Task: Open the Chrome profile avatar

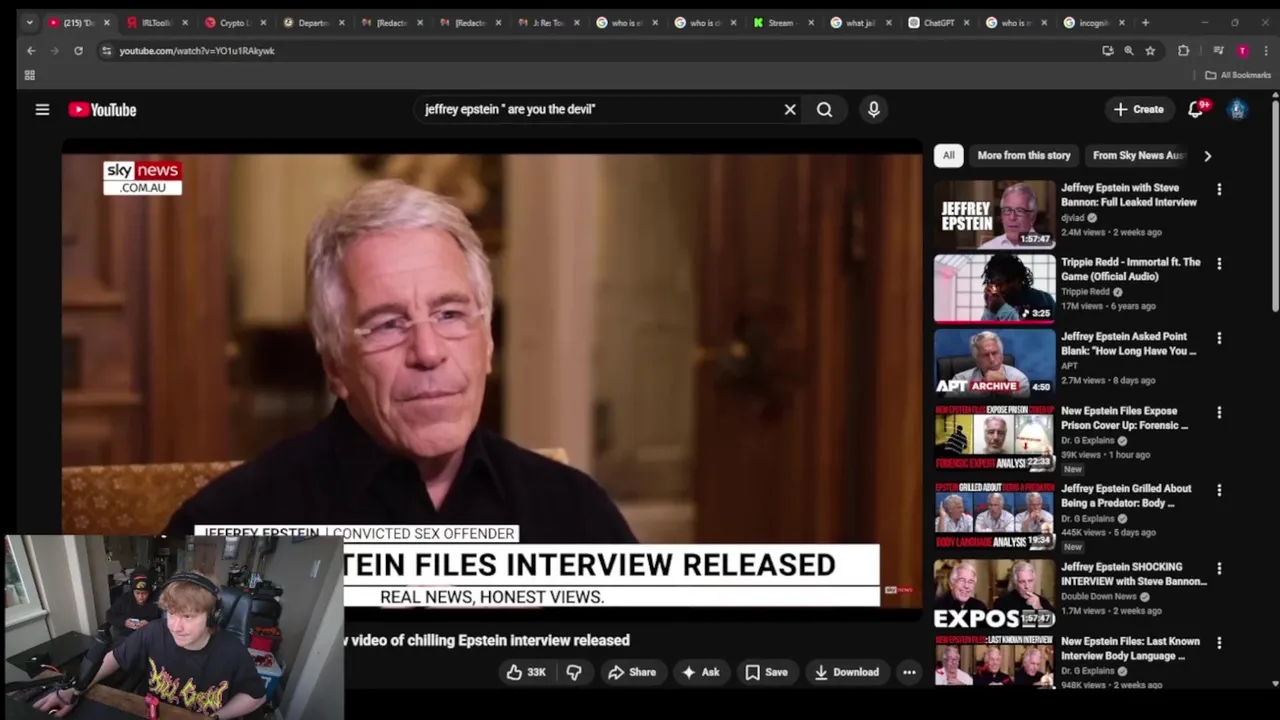Action: tap(1242, 50)
